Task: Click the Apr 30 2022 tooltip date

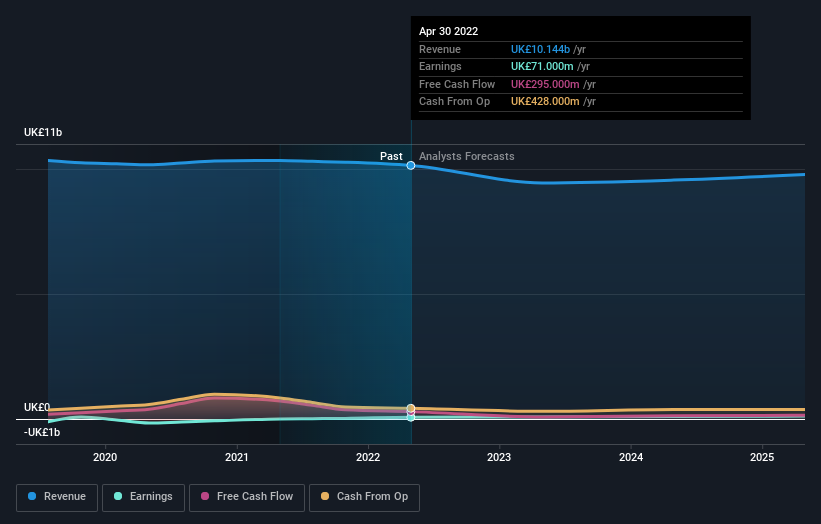Action: point(448,31)
